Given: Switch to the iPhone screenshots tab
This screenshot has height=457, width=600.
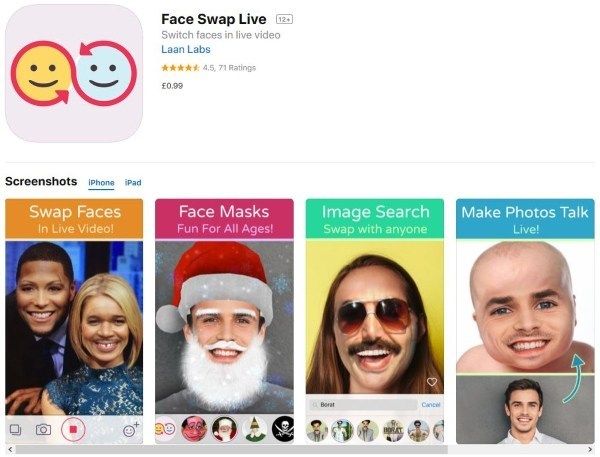Looking at the screenshot, I should tap(101, 183).
